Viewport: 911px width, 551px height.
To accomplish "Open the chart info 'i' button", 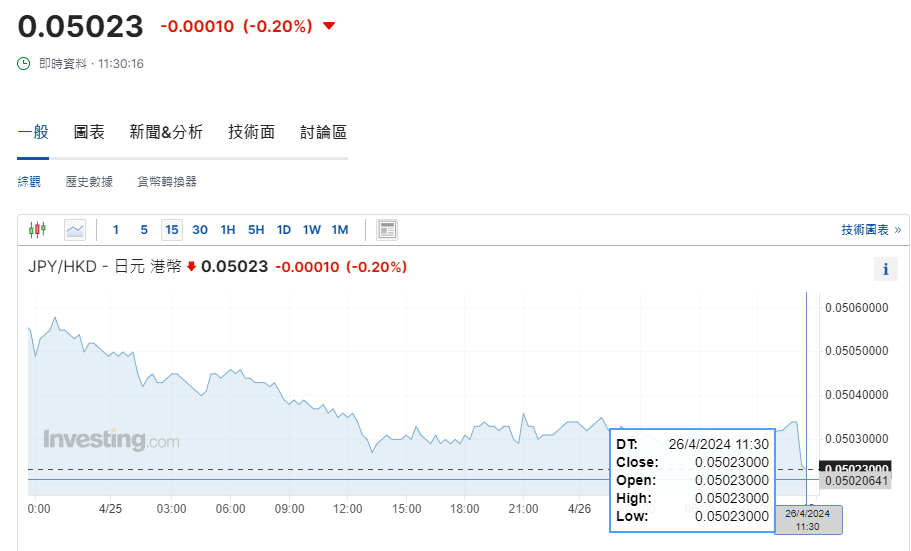I will (x=885, y=269).
